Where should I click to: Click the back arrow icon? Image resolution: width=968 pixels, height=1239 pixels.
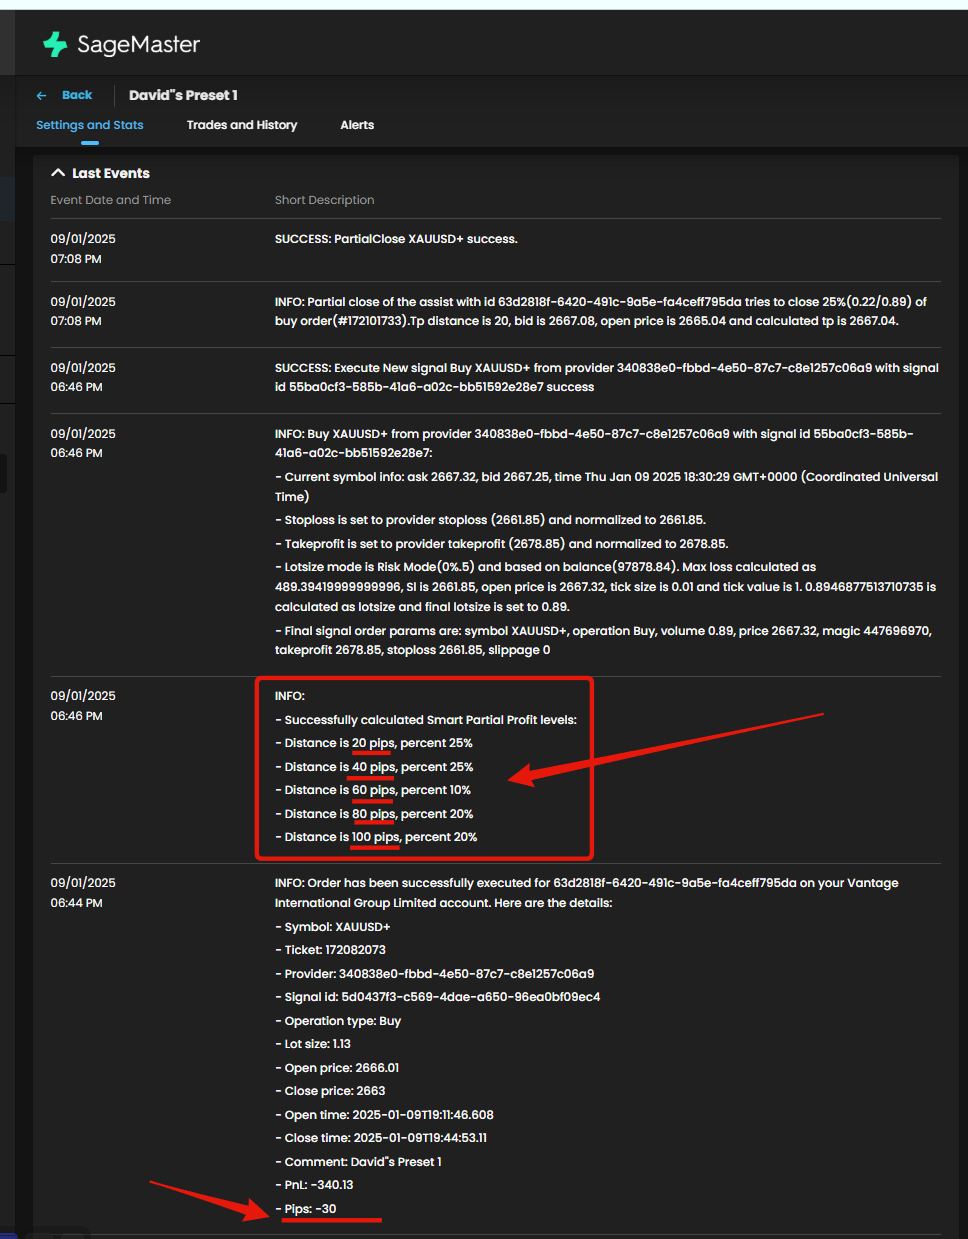[41, 96]
